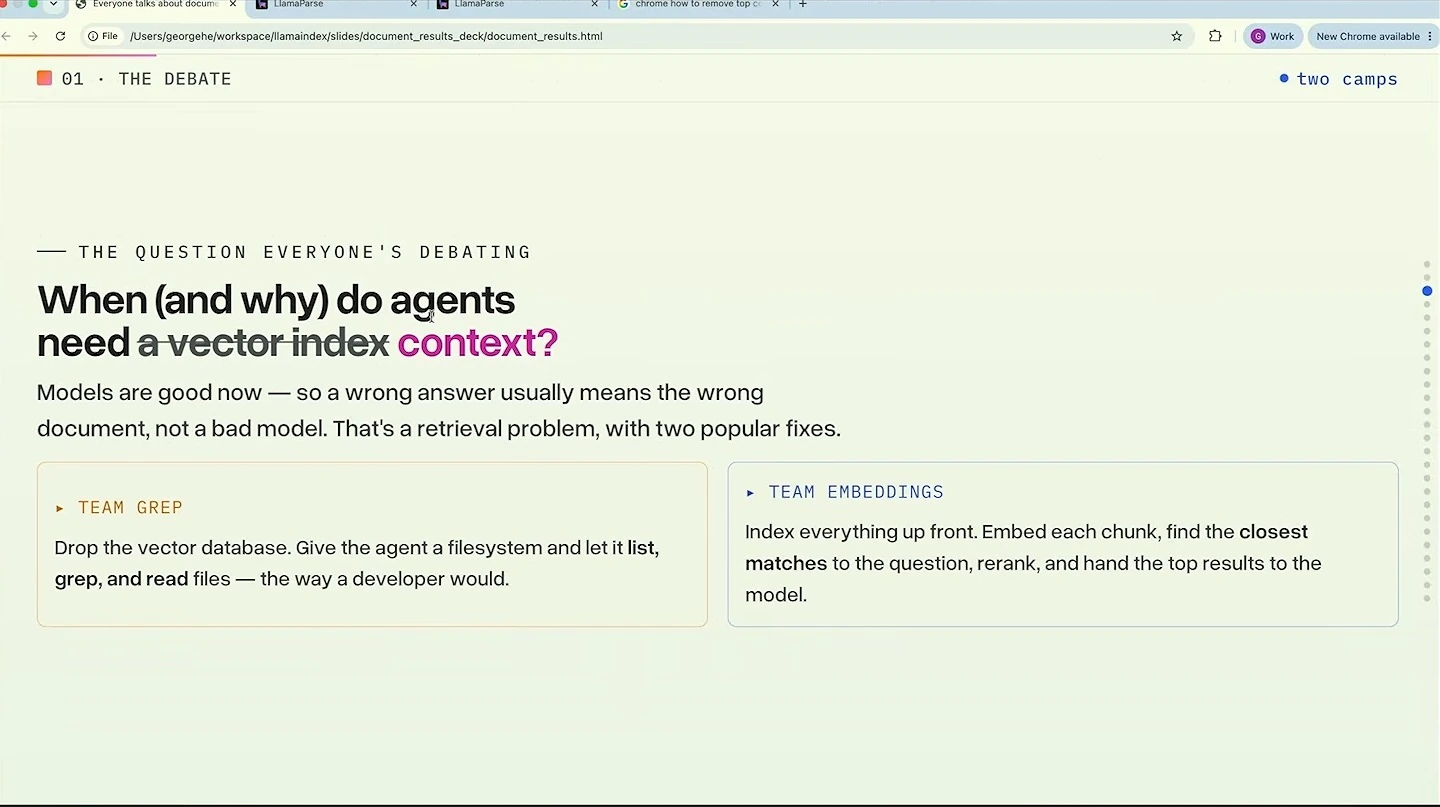
Task: Jump to the bottommost slide navigation dot
Action: (x=1427, y=599)
